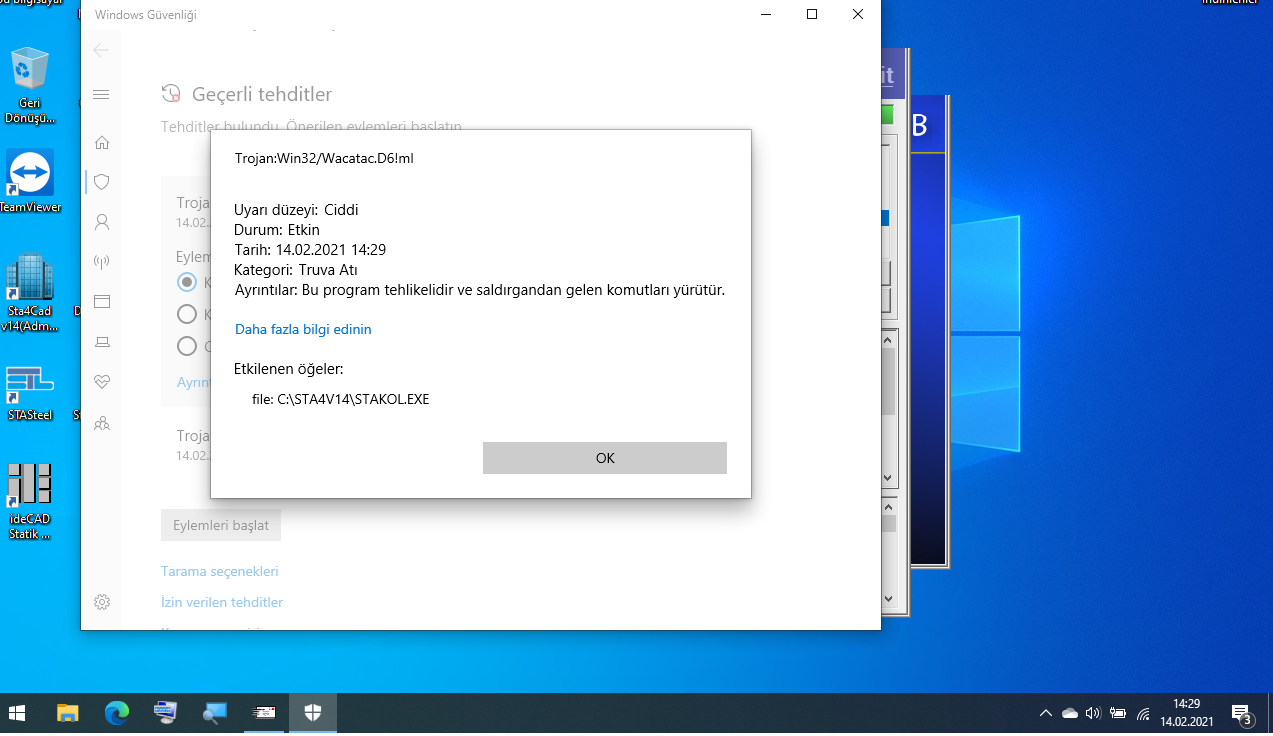Select the second action radio button
The width and height of the screenshot is (1273, 736).
[x=186, y=314]
